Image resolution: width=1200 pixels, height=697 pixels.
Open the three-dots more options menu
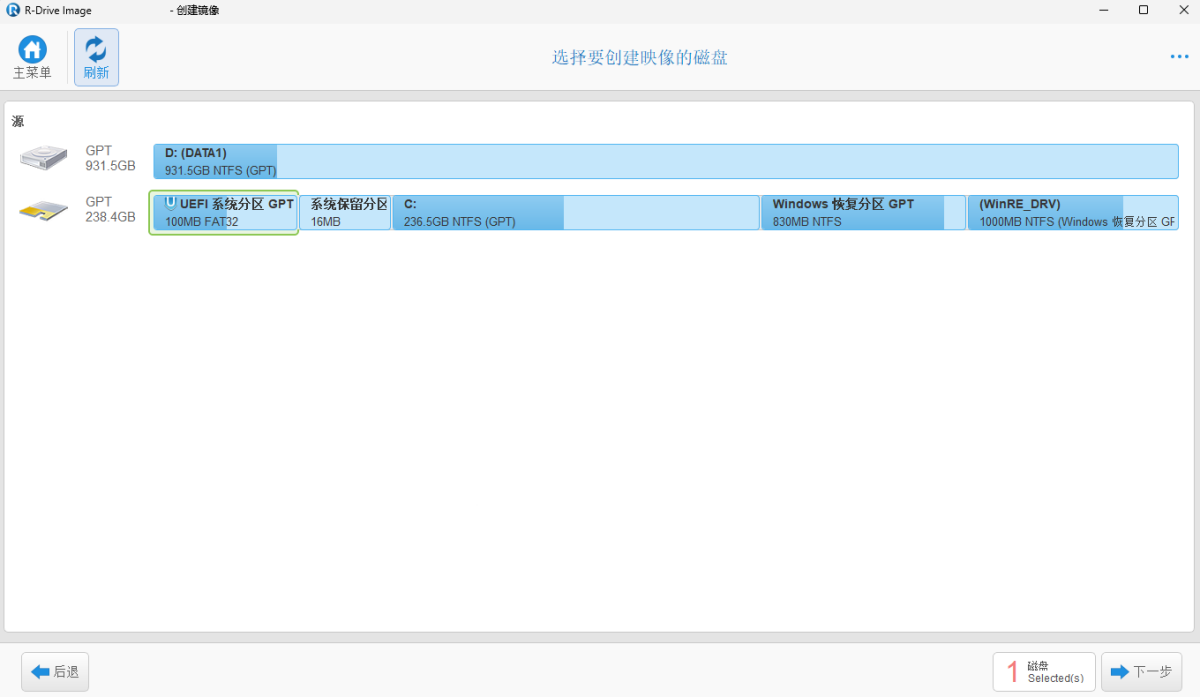1179,57
